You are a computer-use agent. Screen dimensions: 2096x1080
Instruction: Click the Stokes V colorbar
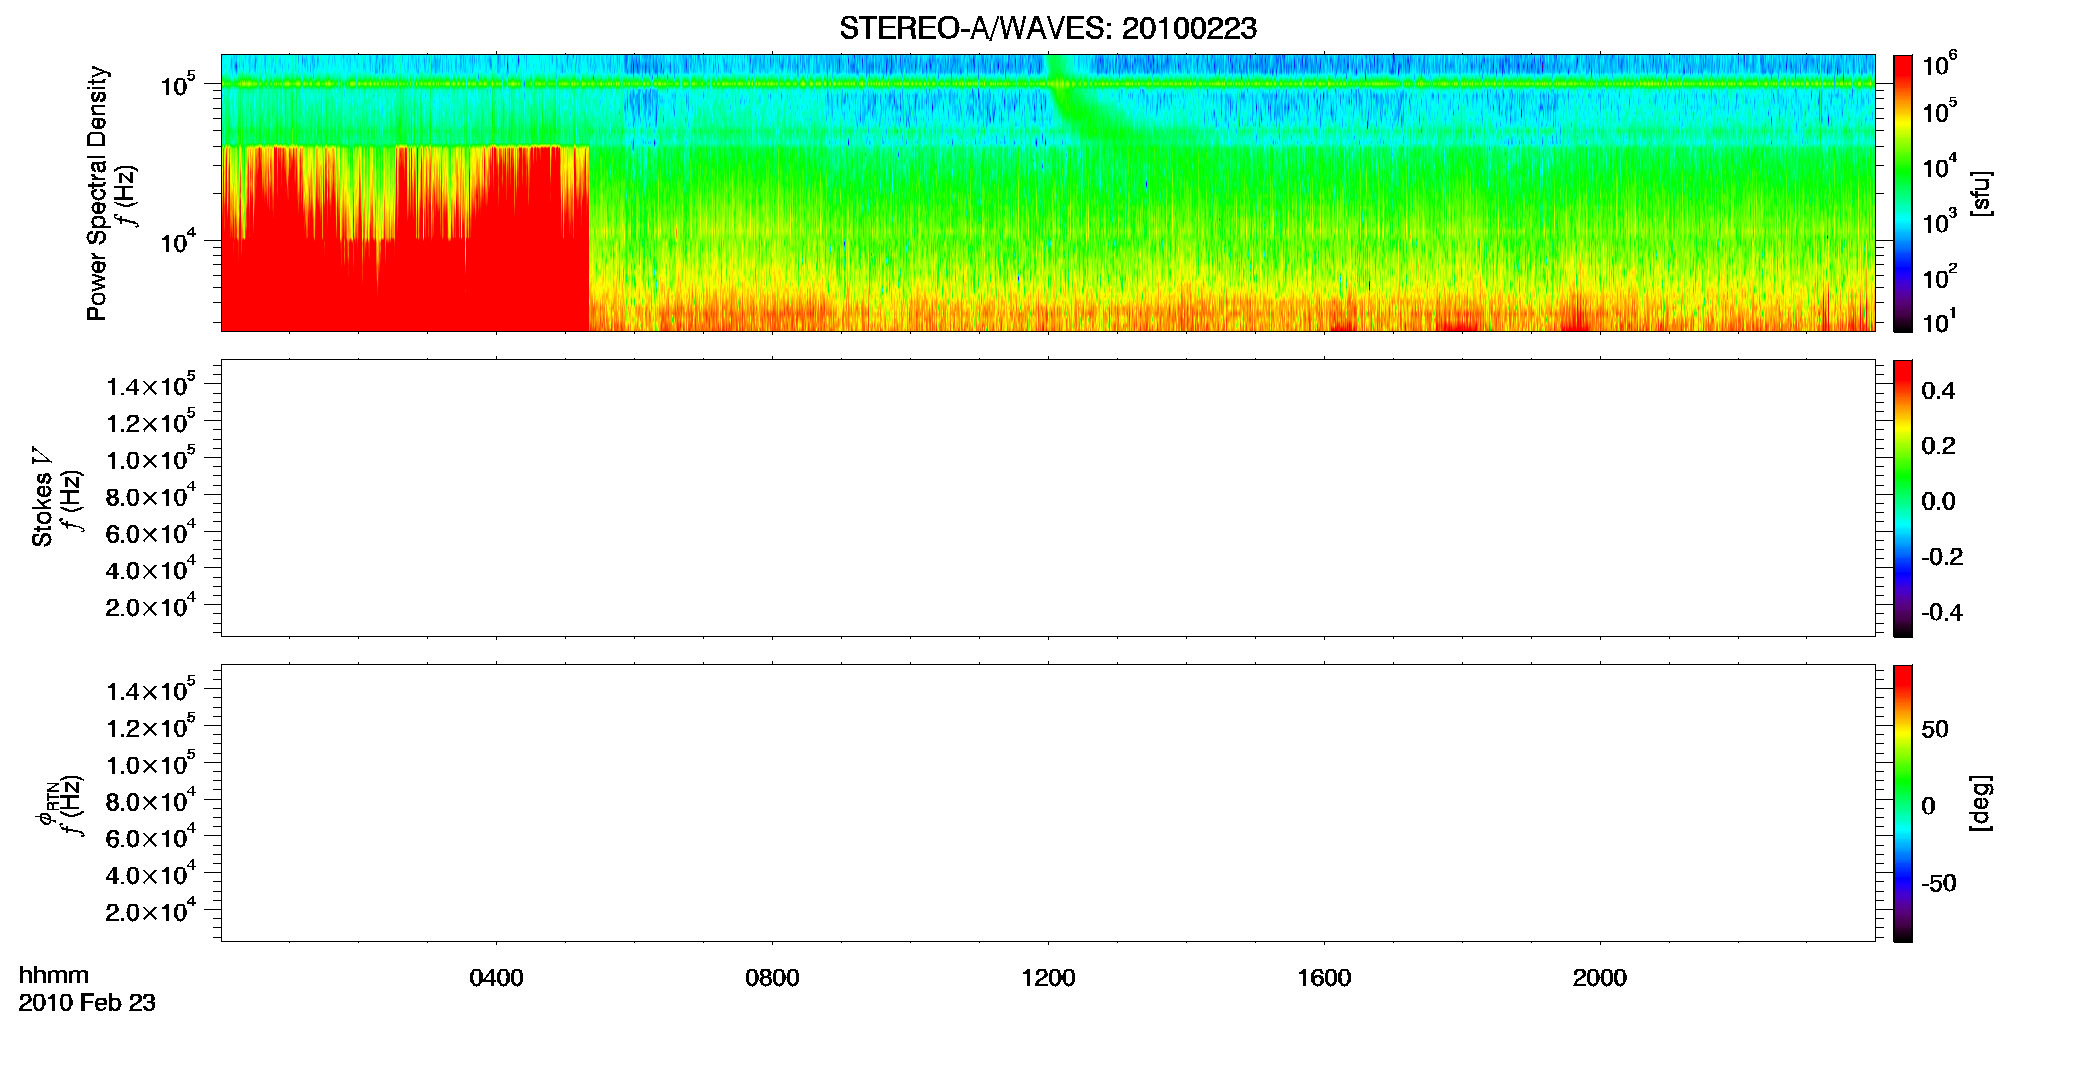[x=1902, y=498]
